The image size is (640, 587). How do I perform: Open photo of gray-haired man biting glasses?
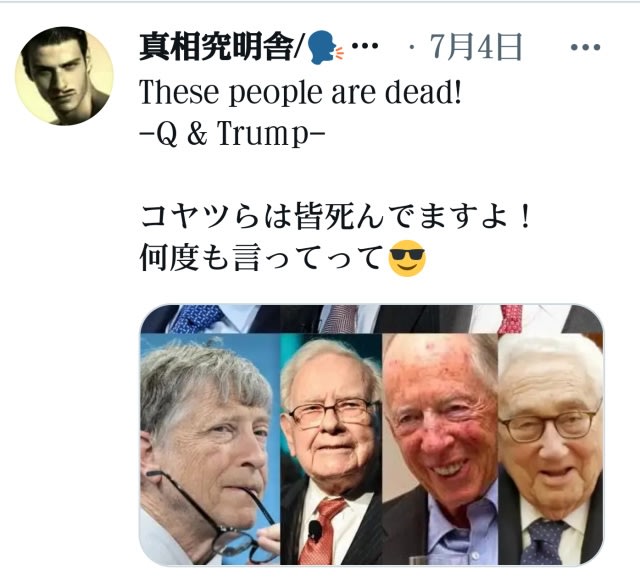pyautogui.click(x=210, y=449)
